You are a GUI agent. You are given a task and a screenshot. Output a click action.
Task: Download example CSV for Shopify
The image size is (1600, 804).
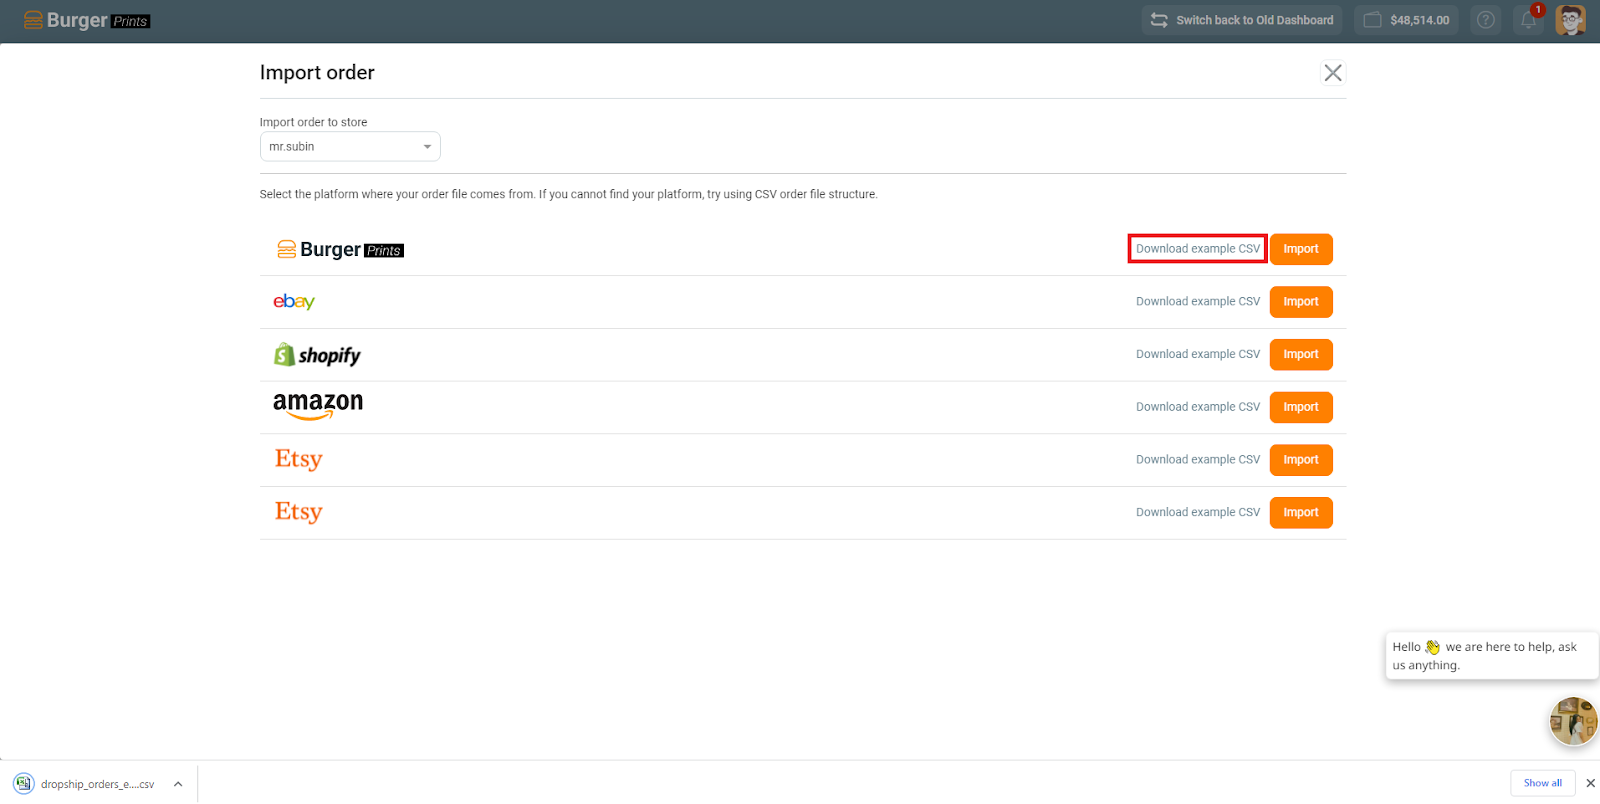[x=1198, y=355]
